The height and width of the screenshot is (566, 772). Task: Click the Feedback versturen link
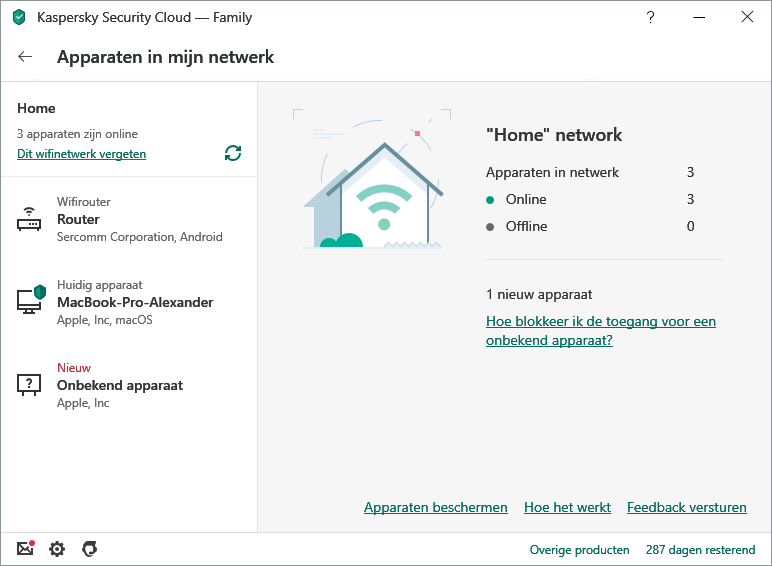tap(686, 508)
